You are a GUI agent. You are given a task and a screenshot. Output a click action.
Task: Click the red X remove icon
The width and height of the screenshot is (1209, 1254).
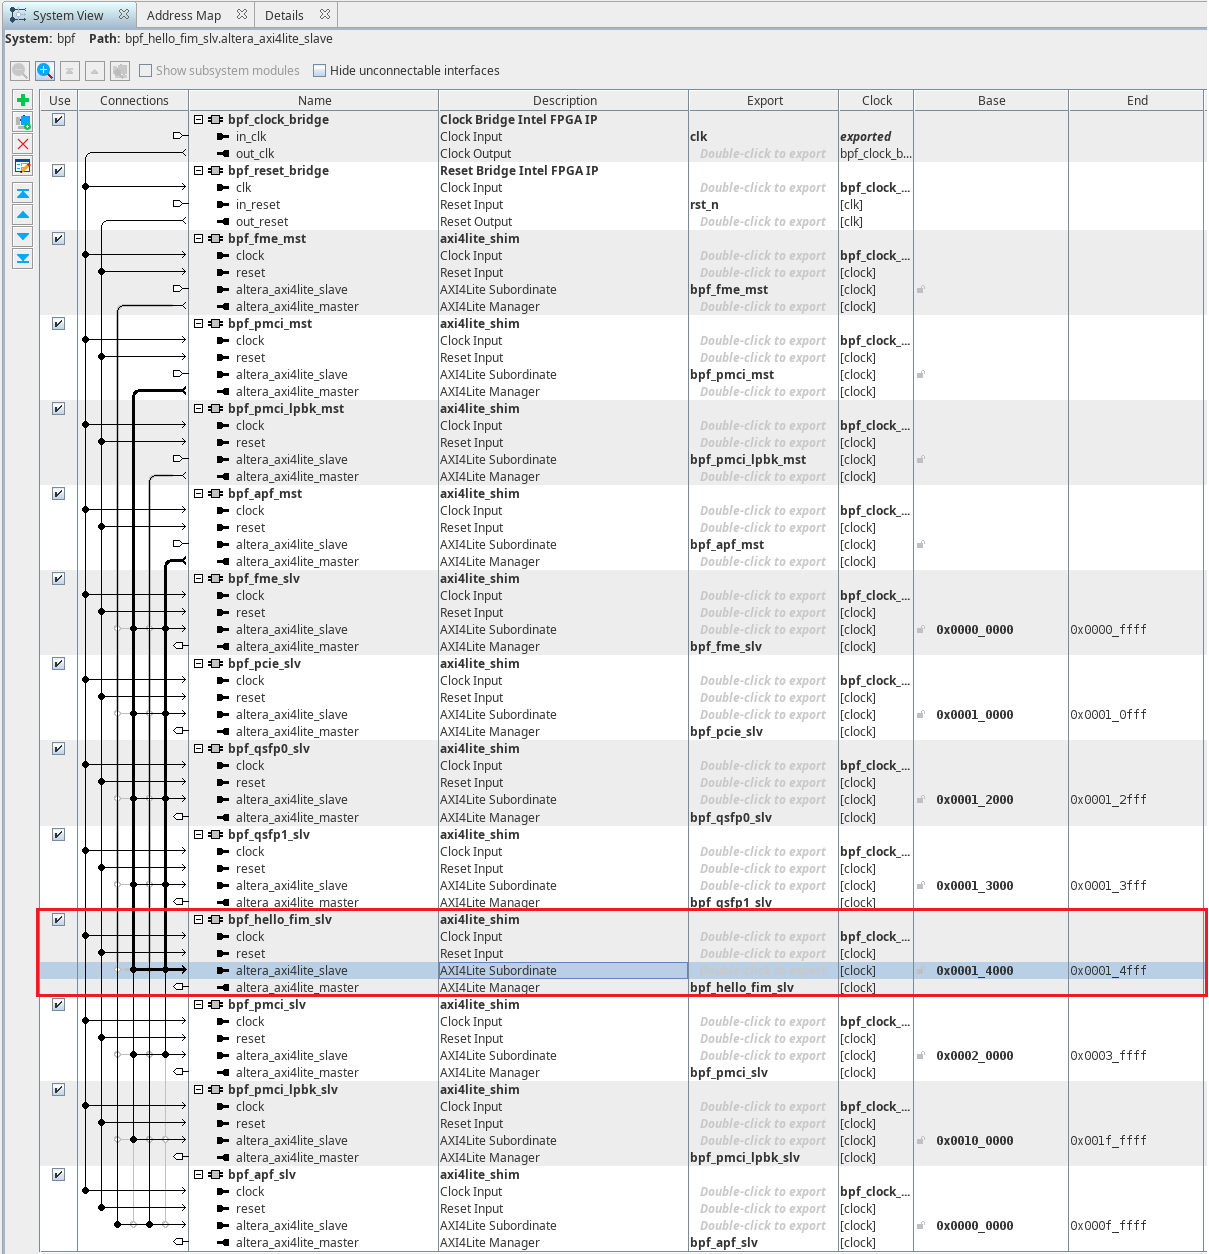click(x=23, y=144)
